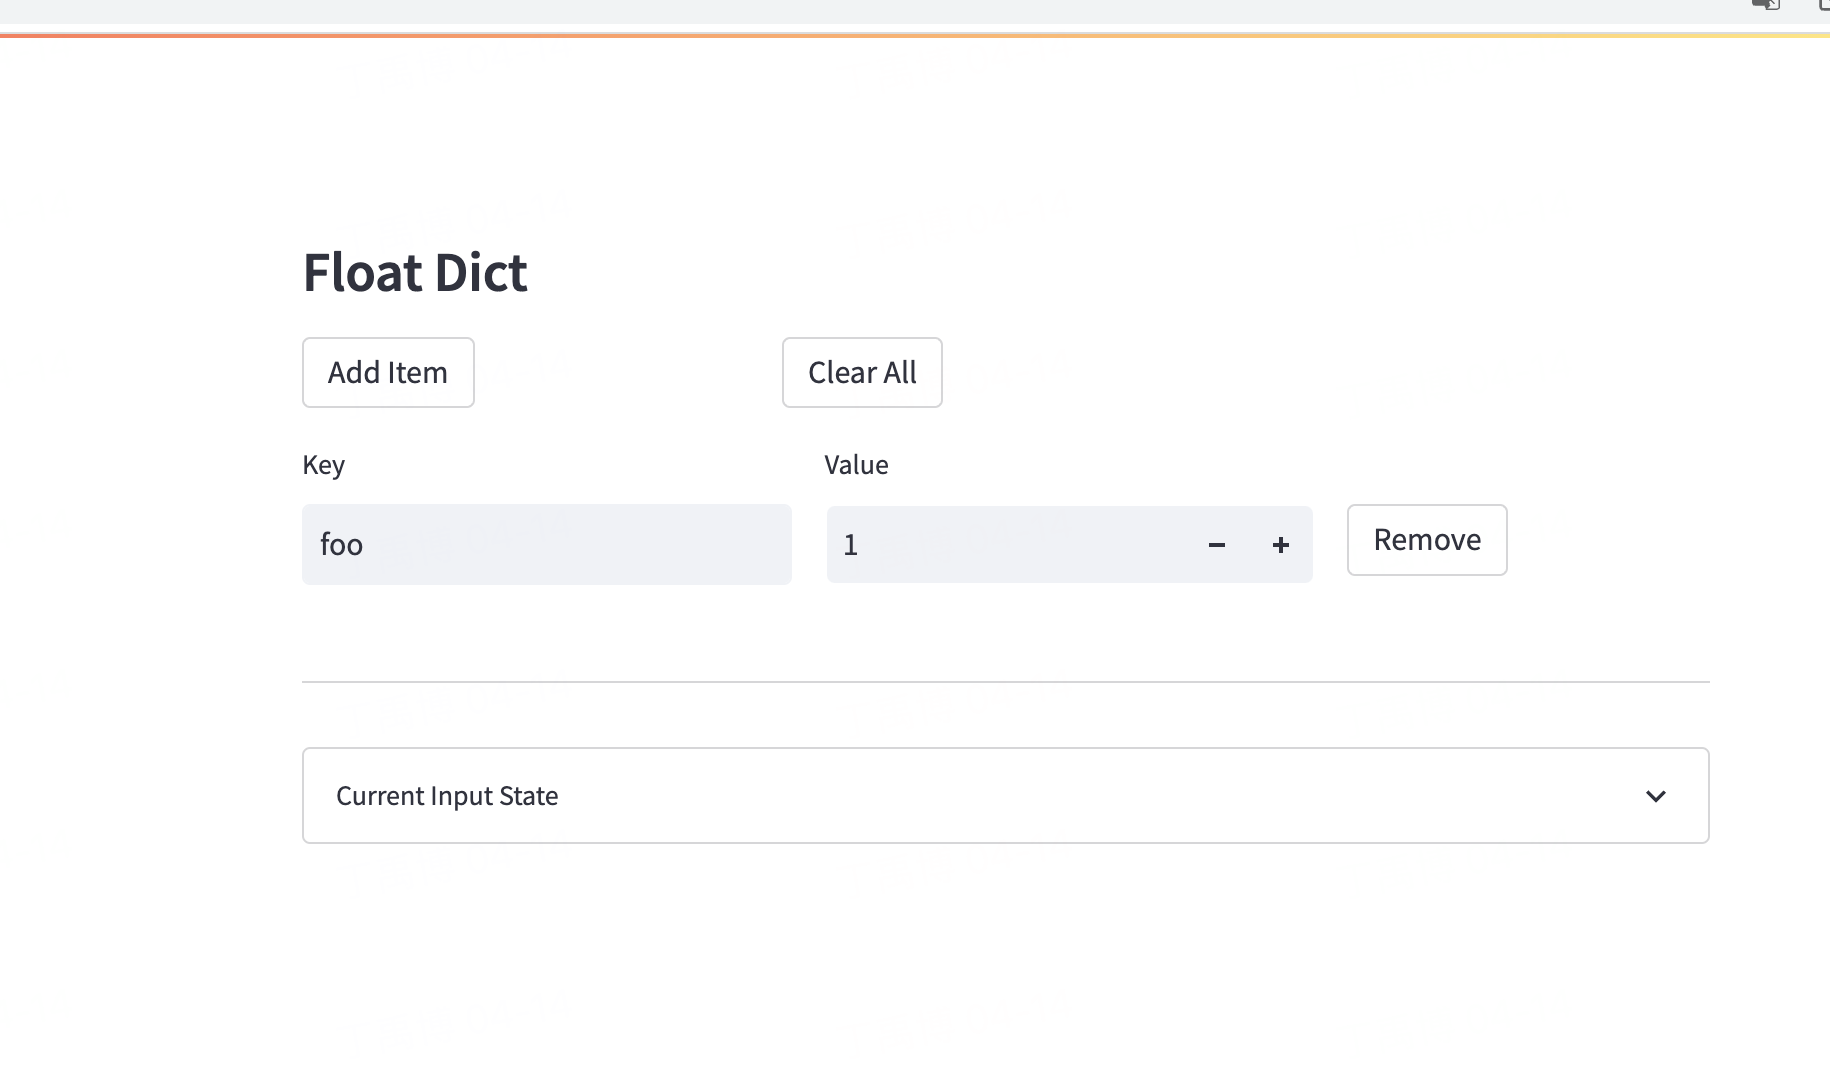Click the Key column label
The width and height of the screenshot is (1830, 1082).
(x=323, y=464)
